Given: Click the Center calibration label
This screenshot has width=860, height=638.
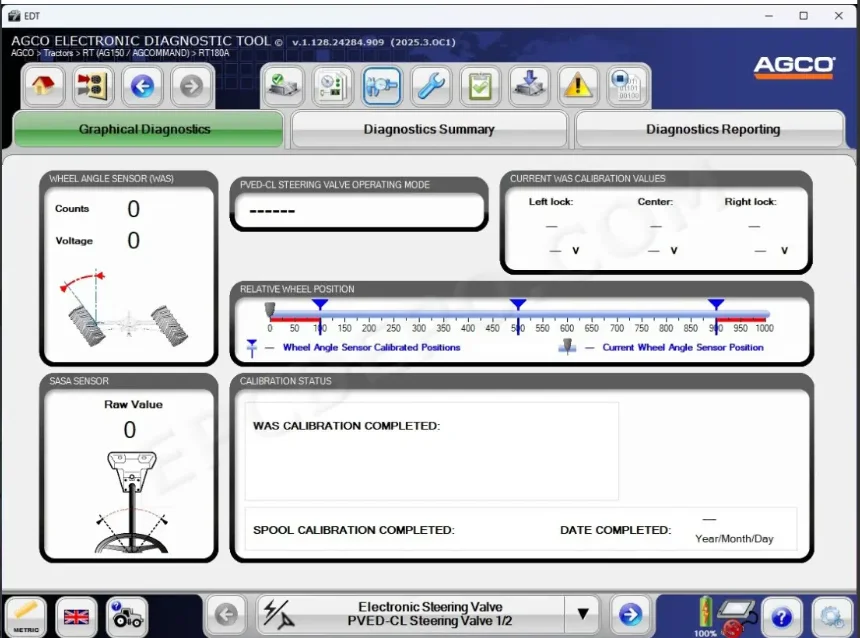Looking at the screenshot, I should (655, 202).
